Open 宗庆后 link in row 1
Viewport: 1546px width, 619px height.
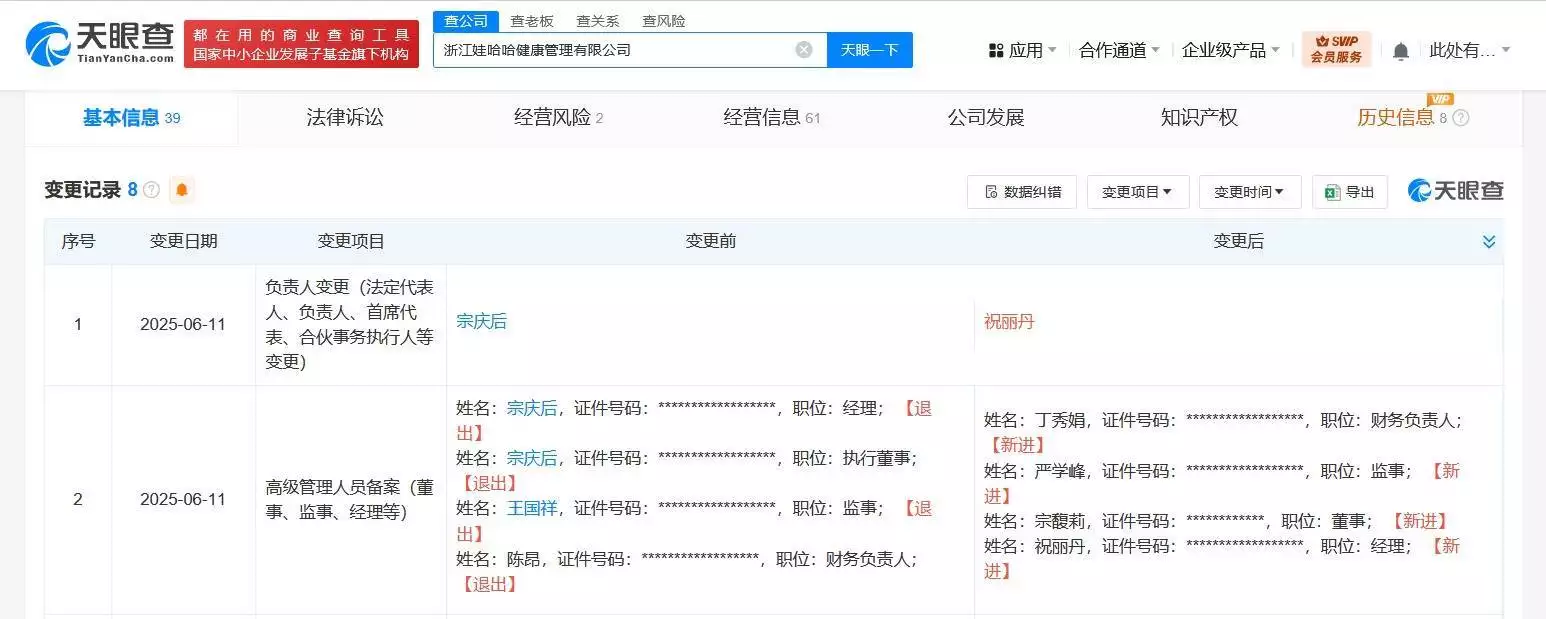(482, 322)
